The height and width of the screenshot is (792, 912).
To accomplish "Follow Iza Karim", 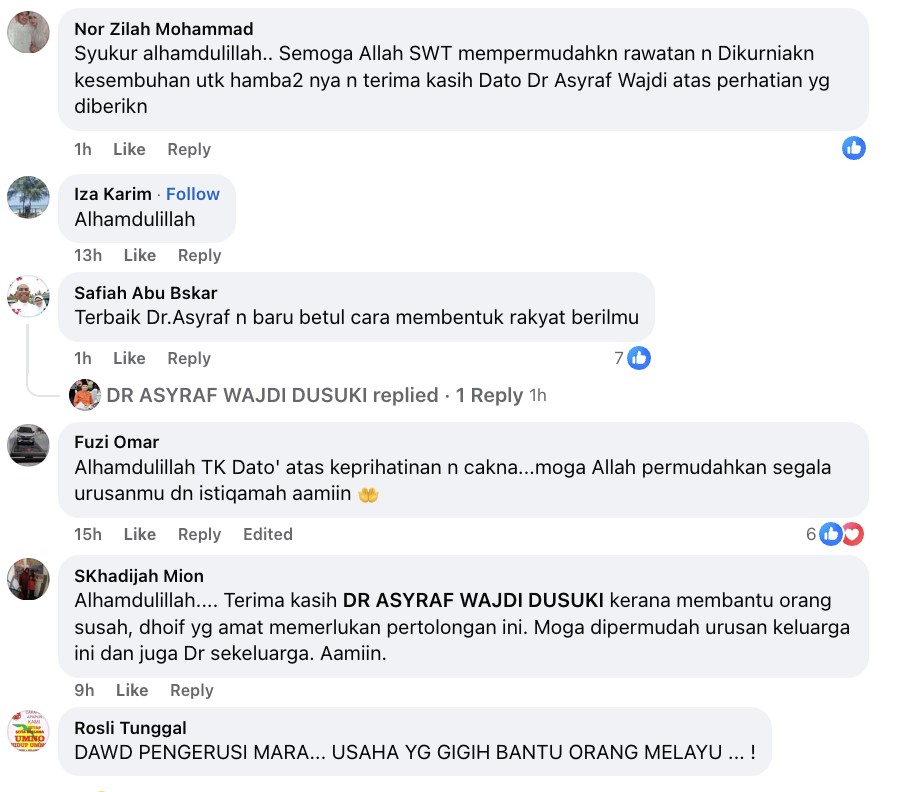I will pyautogui.click(x=193, y=194).
